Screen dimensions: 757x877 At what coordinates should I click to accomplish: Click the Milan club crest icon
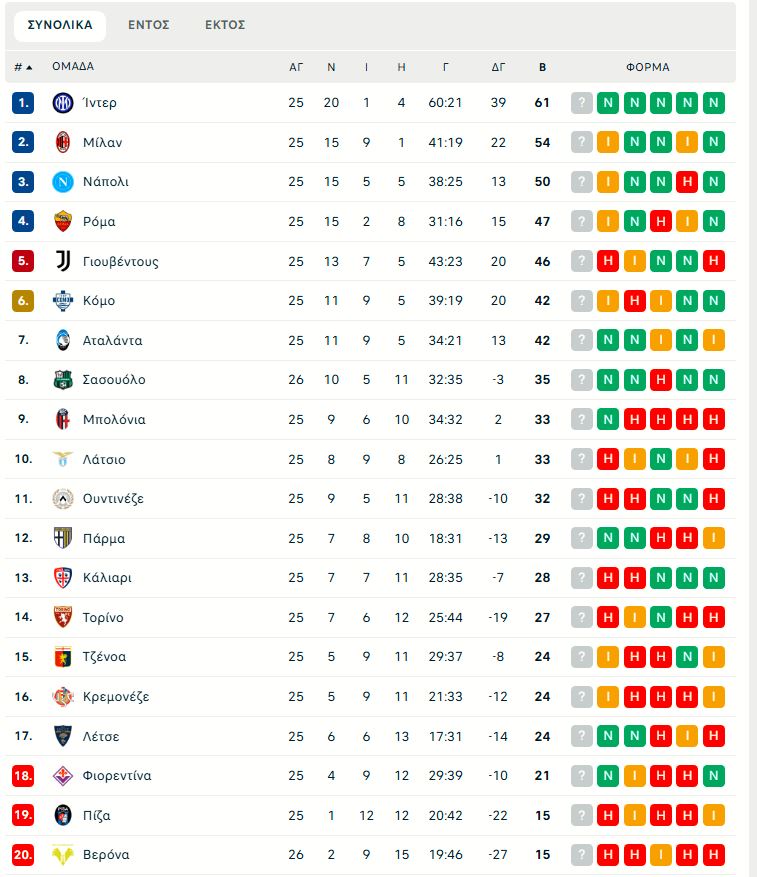click(x=63, y=142)
